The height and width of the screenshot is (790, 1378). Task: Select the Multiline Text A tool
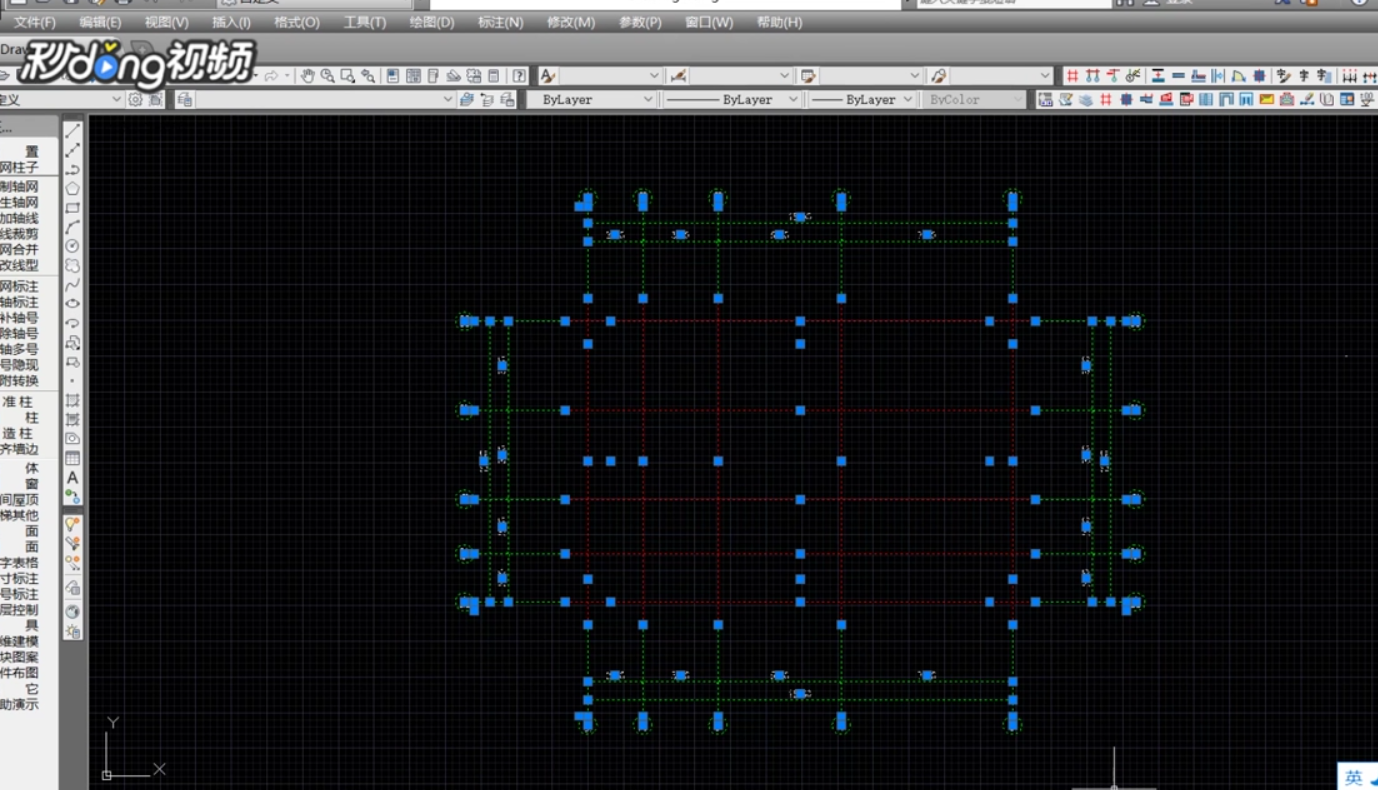[73, 477]
